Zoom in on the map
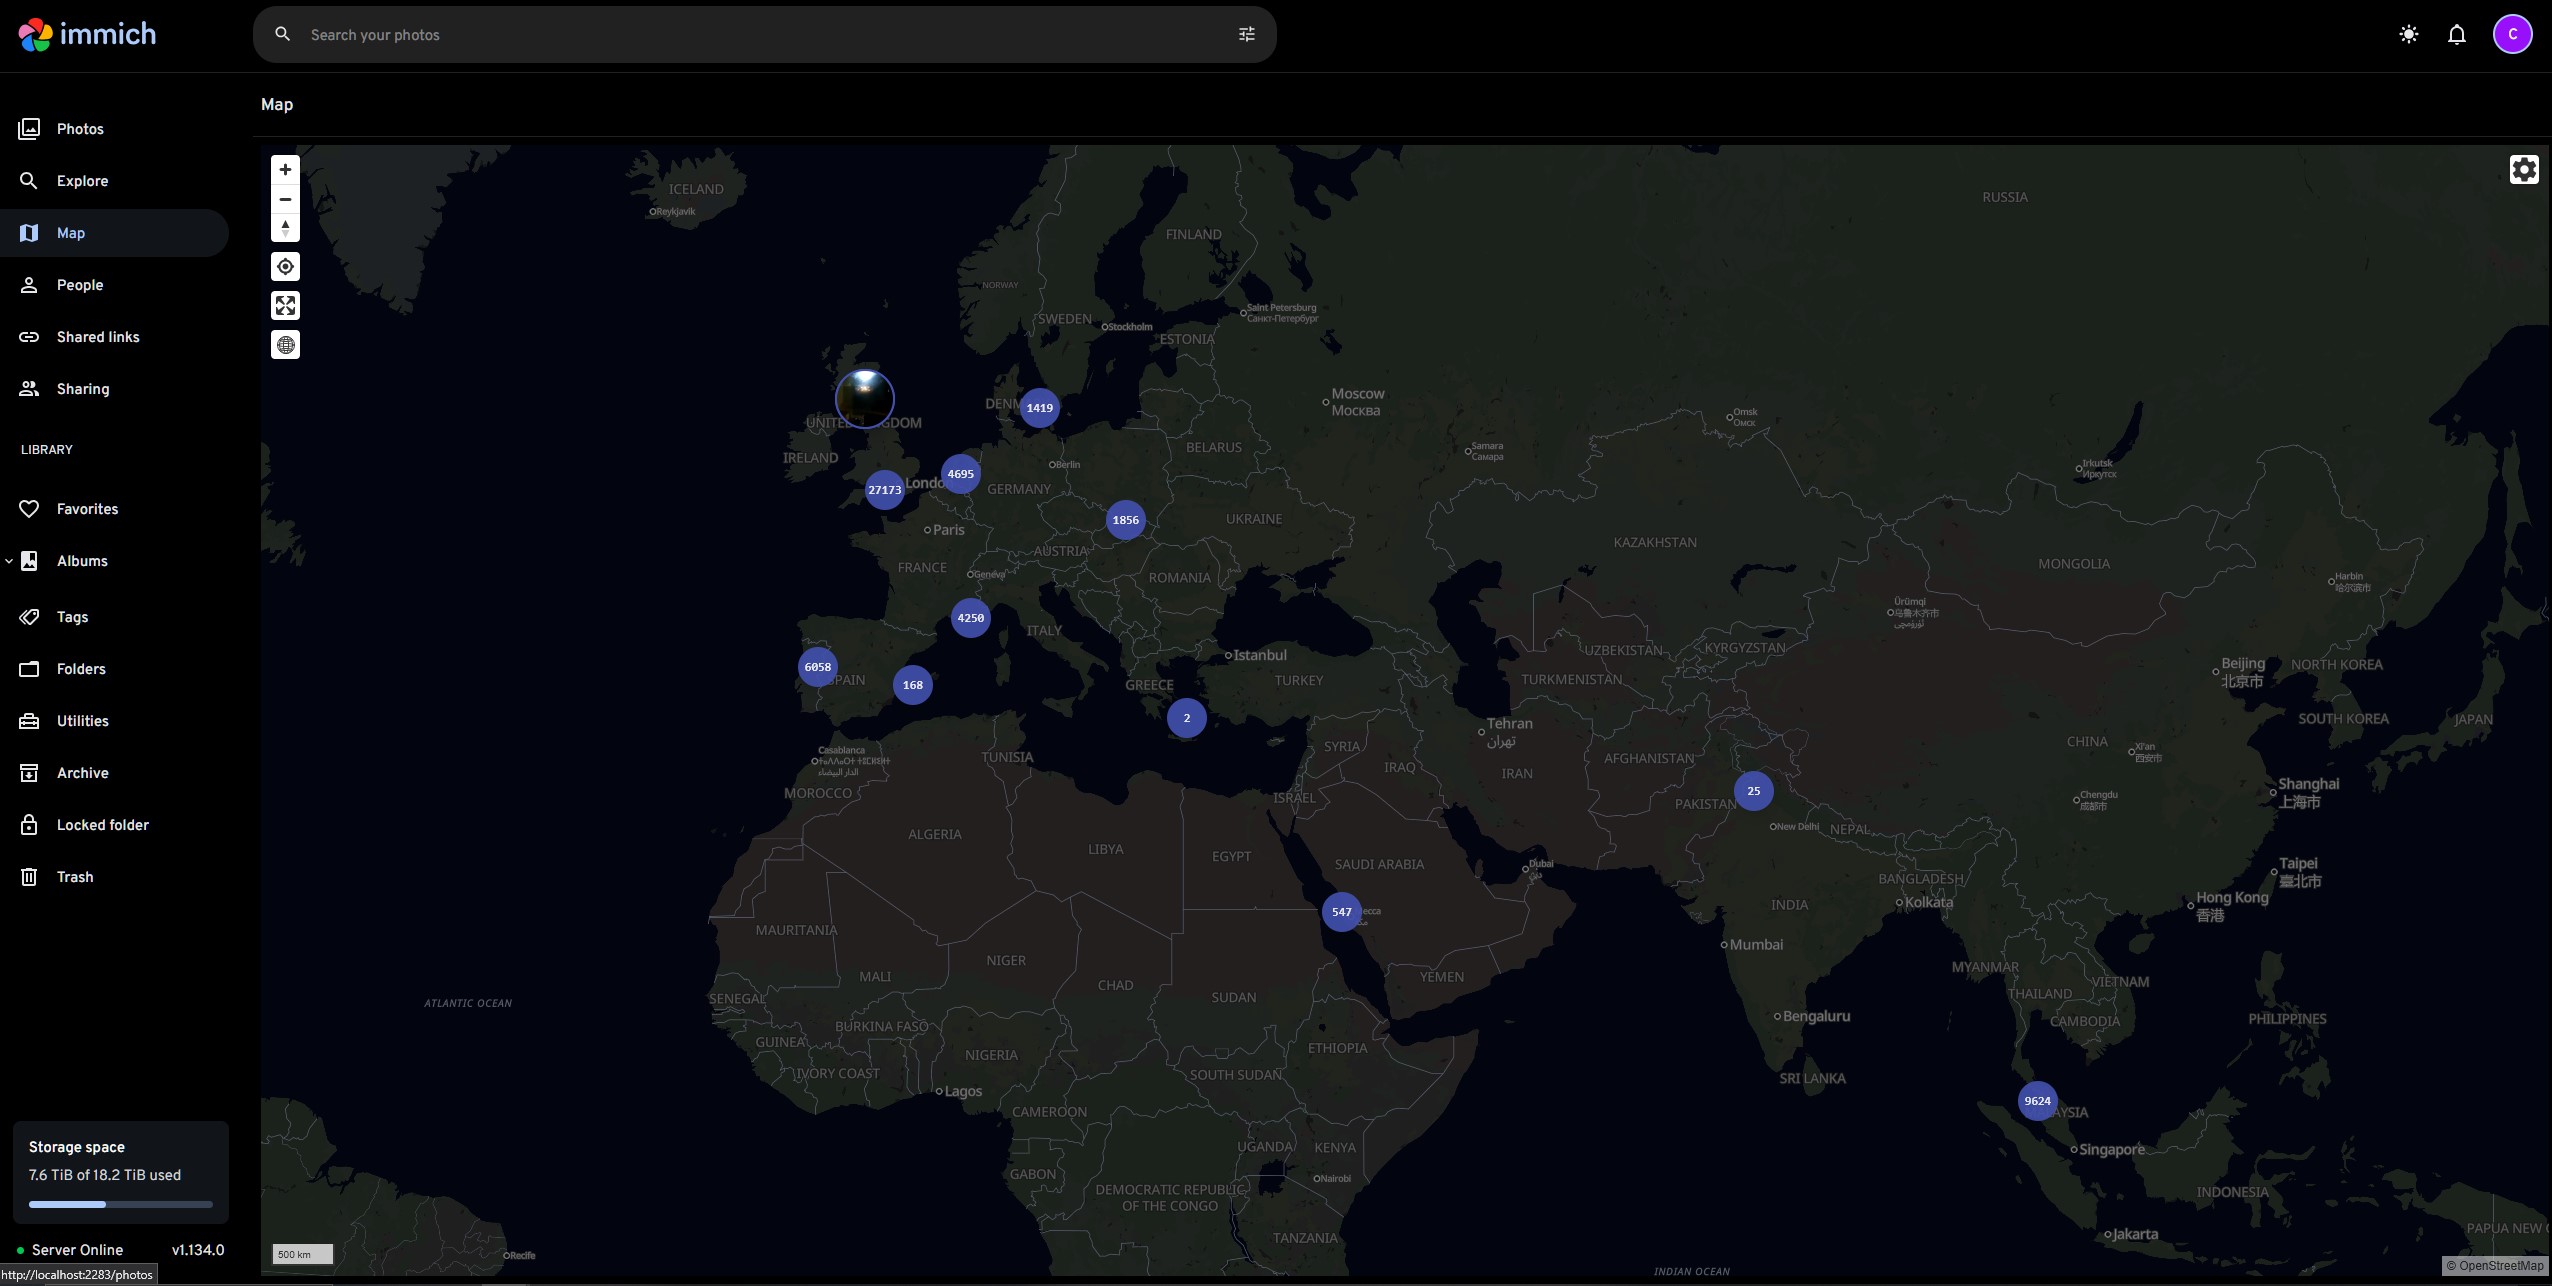 tap(285, 170)
